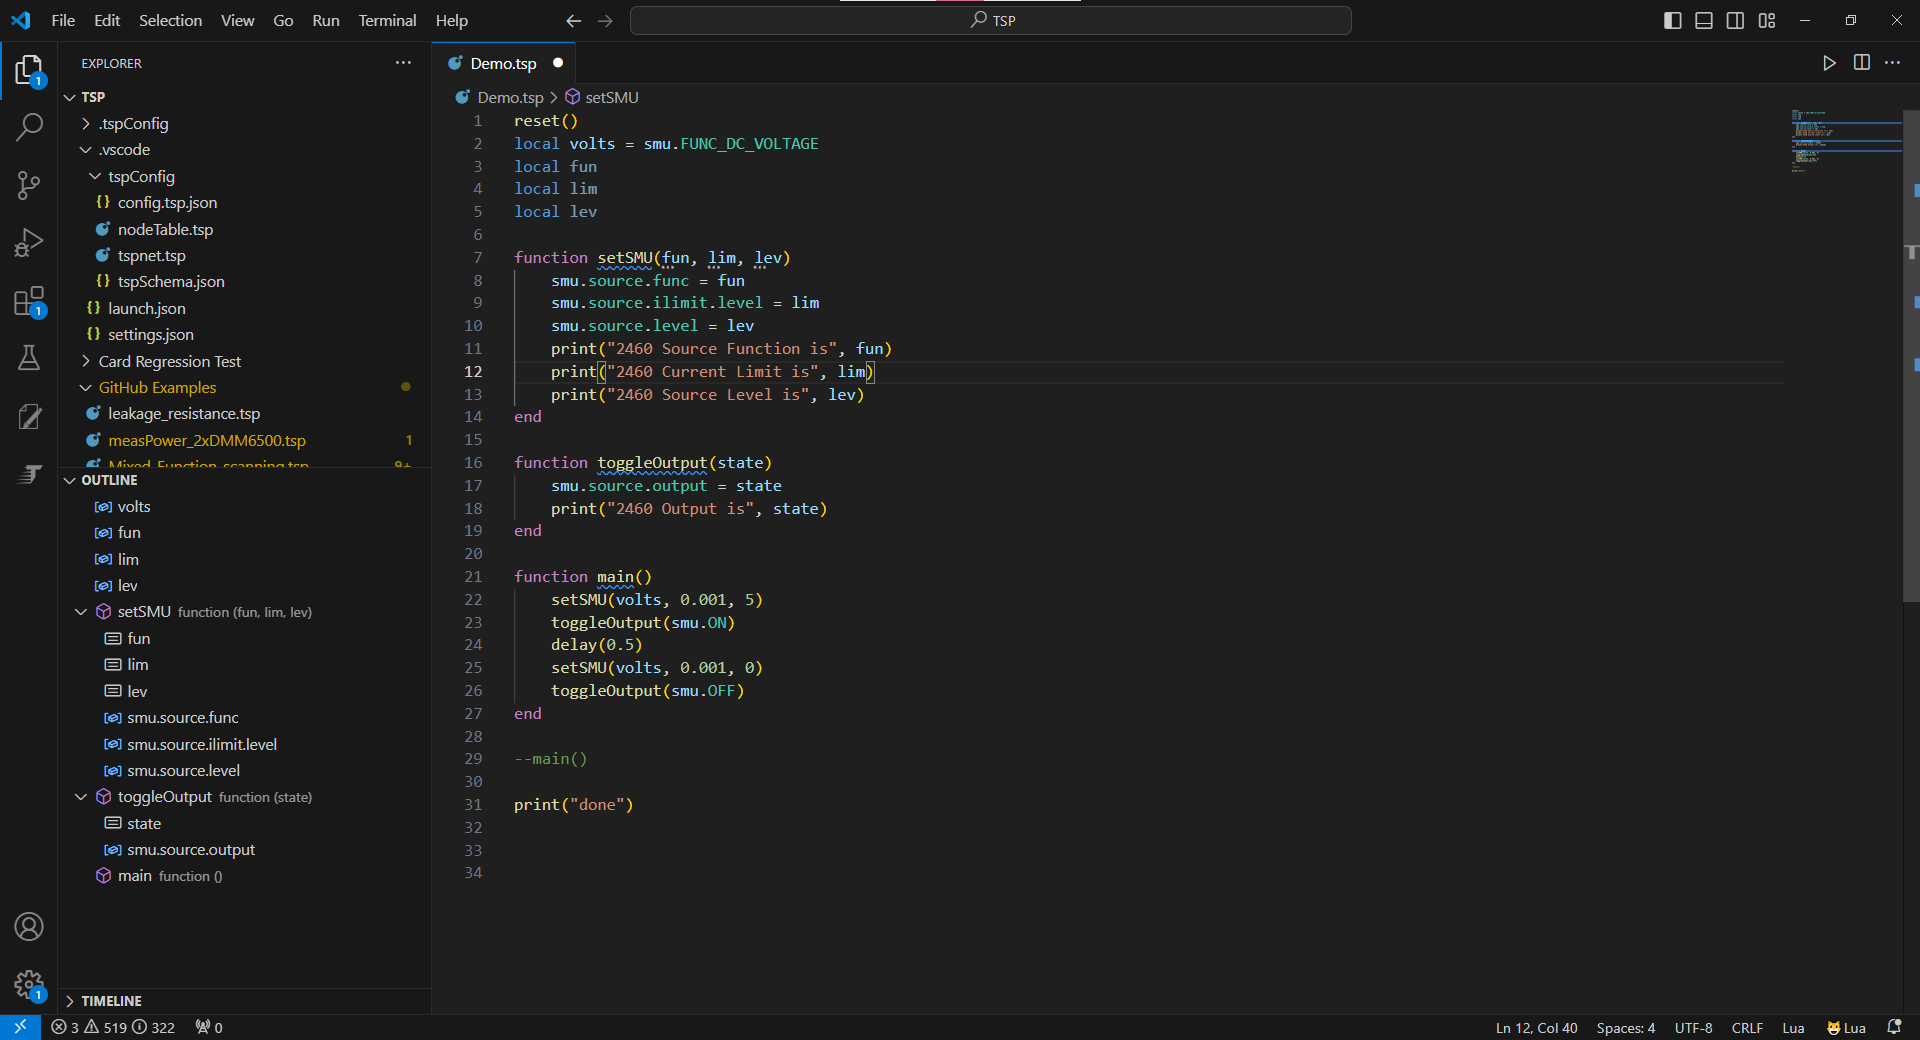This screenshot has width=1920, height=1040.
Task: Select the Demo.tsp editor tab
Action: (503, 63)
